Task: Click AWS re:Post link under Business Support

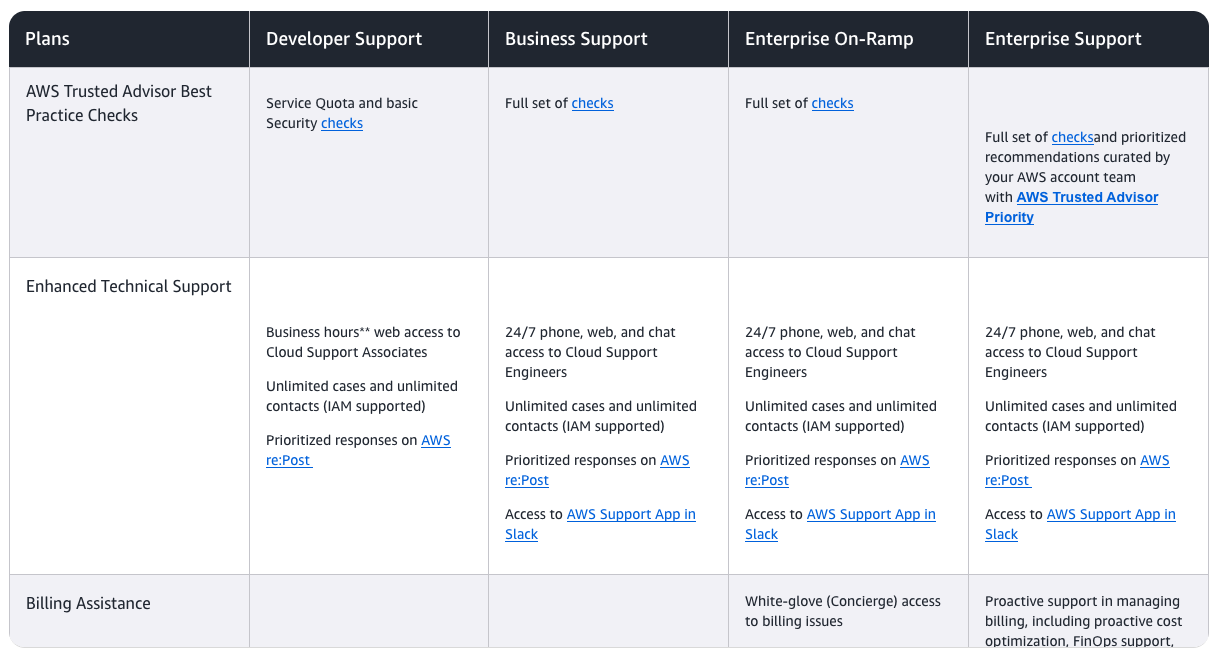Action: click(674, 461)
